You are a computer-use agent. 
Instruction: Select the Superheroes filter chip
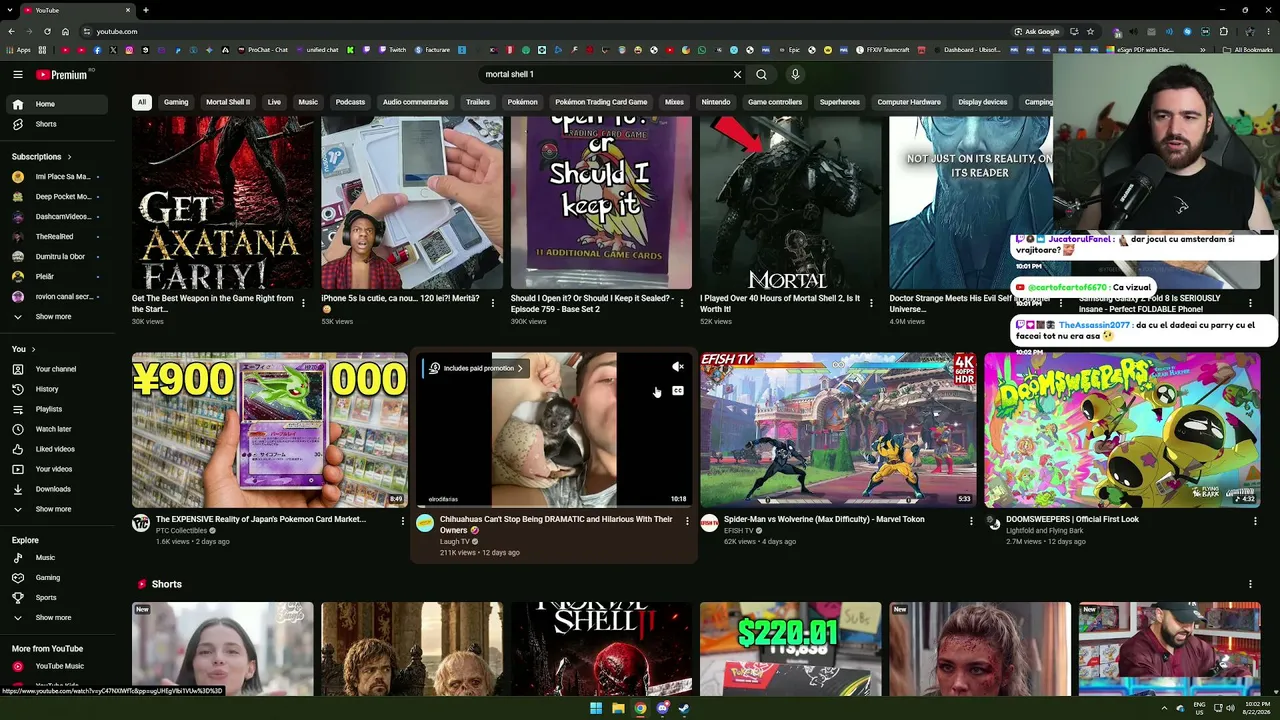click(840, 102)
